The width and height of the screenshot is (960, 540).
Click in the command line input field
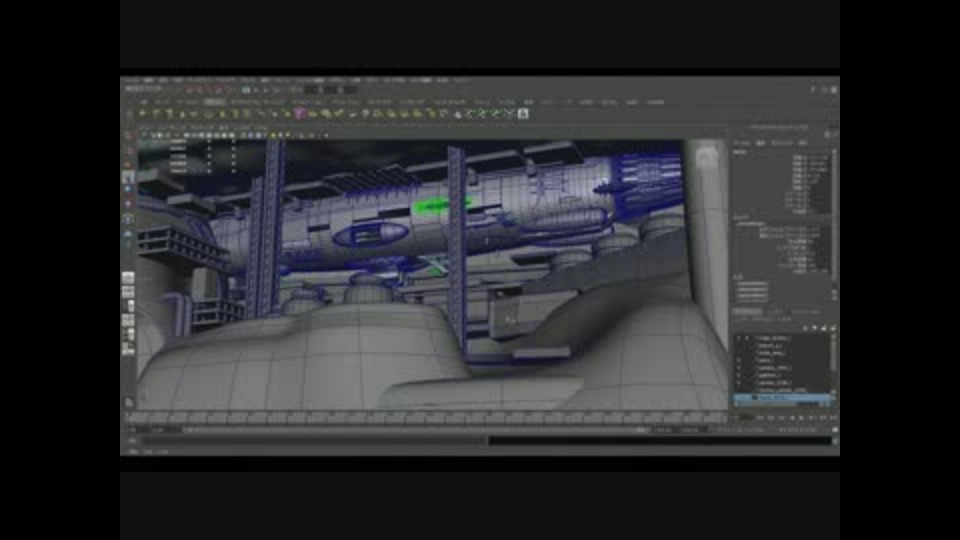tap(315, 440)
